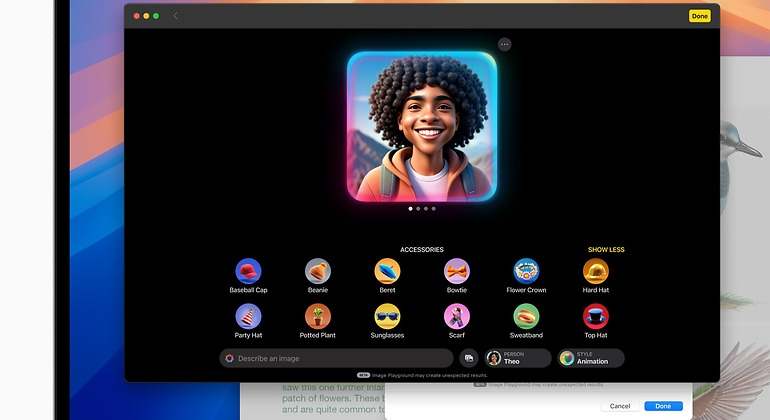770x420 pixels.
Task: Focus the Describe an image field
Action: [336, 358]
